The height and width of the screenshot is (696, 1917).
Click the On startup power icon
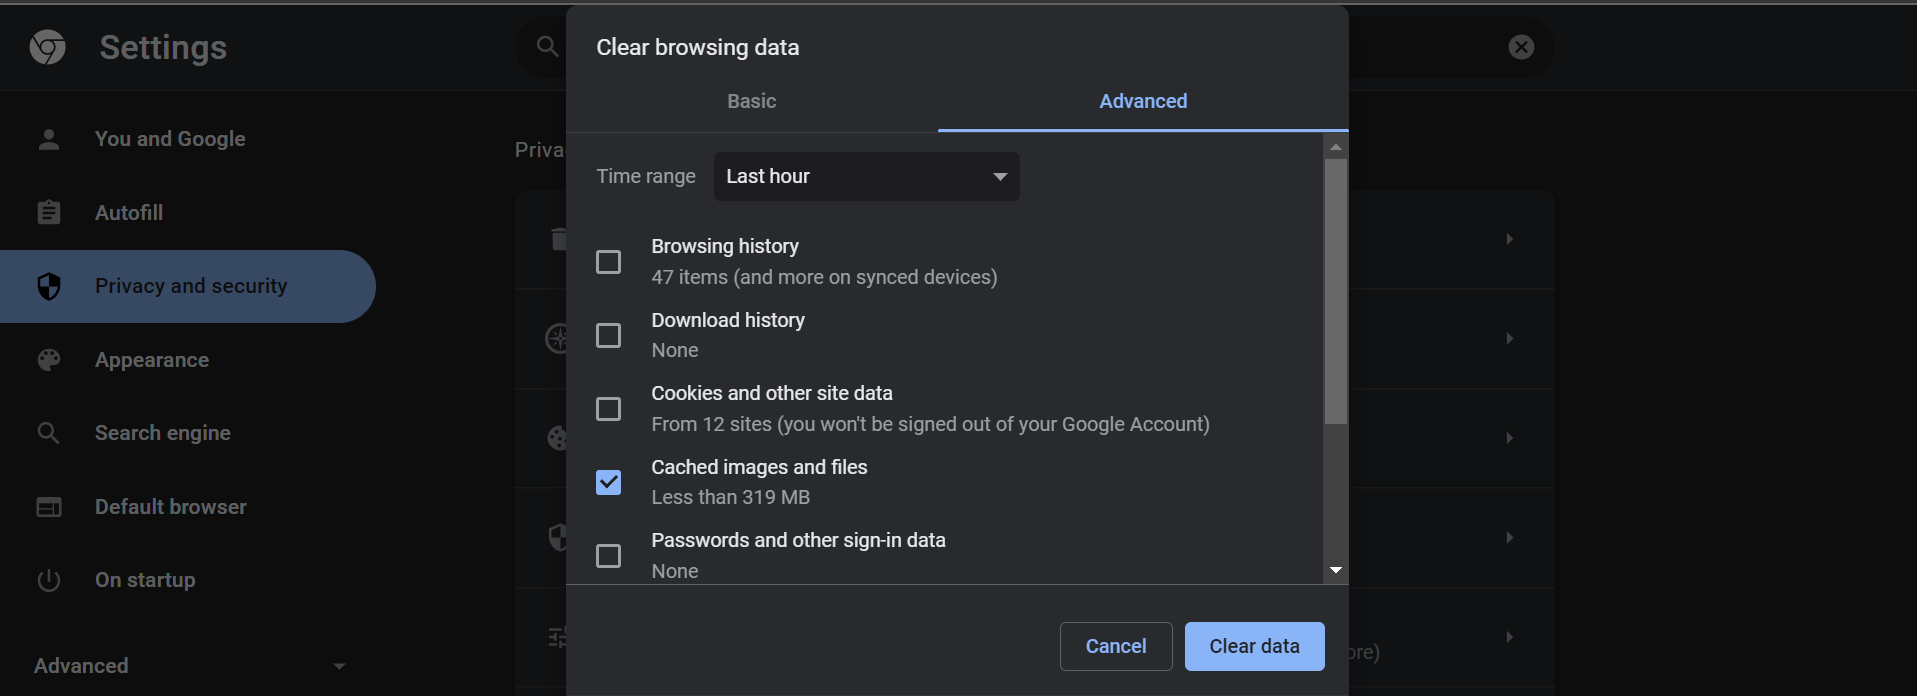[48, 580]
